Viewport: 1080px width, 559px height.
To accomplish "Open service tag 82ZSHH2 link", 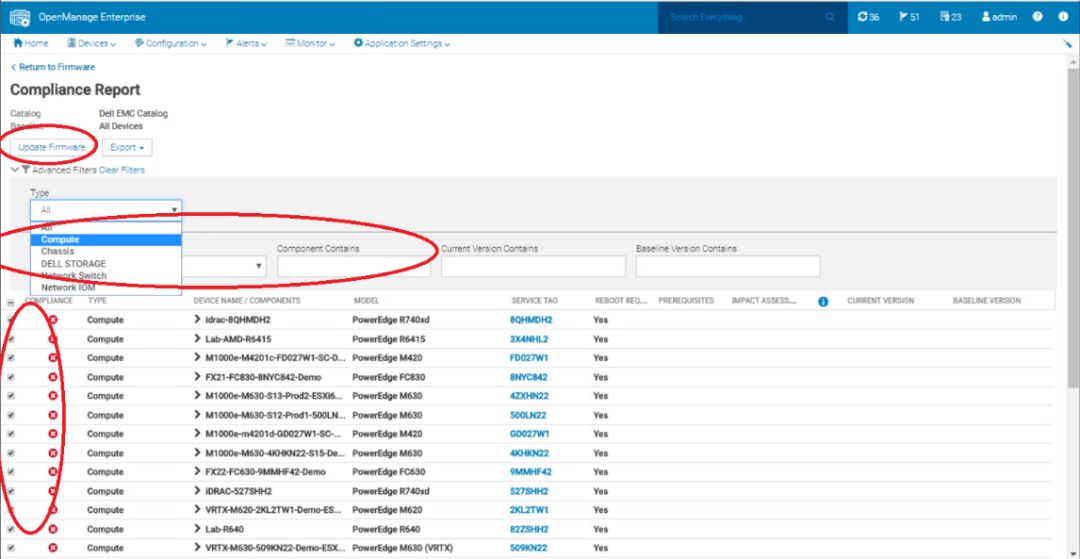I will [529, 529].
